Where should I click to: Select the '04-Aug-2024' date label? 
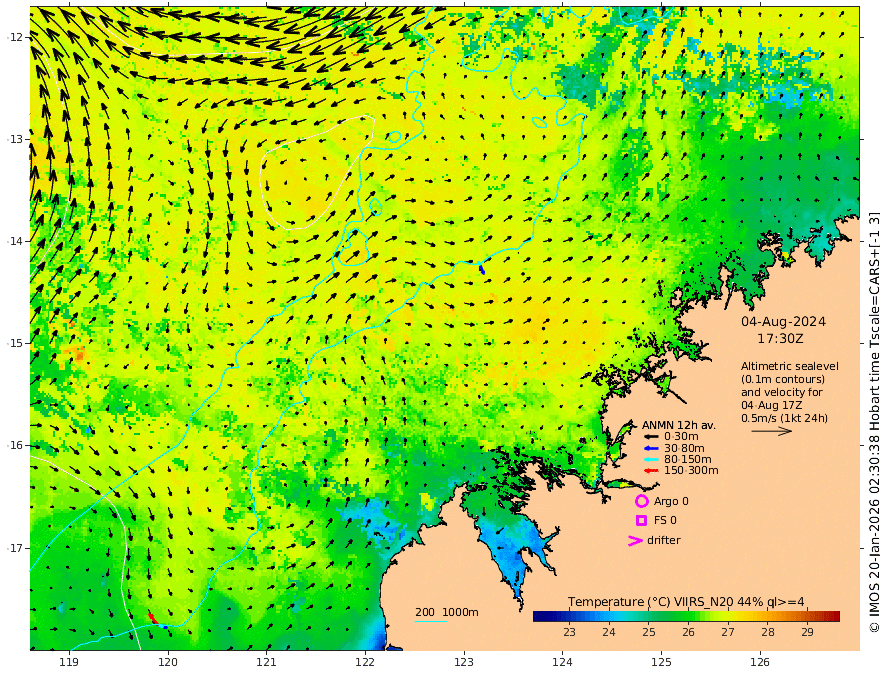[x=783, y=322]
